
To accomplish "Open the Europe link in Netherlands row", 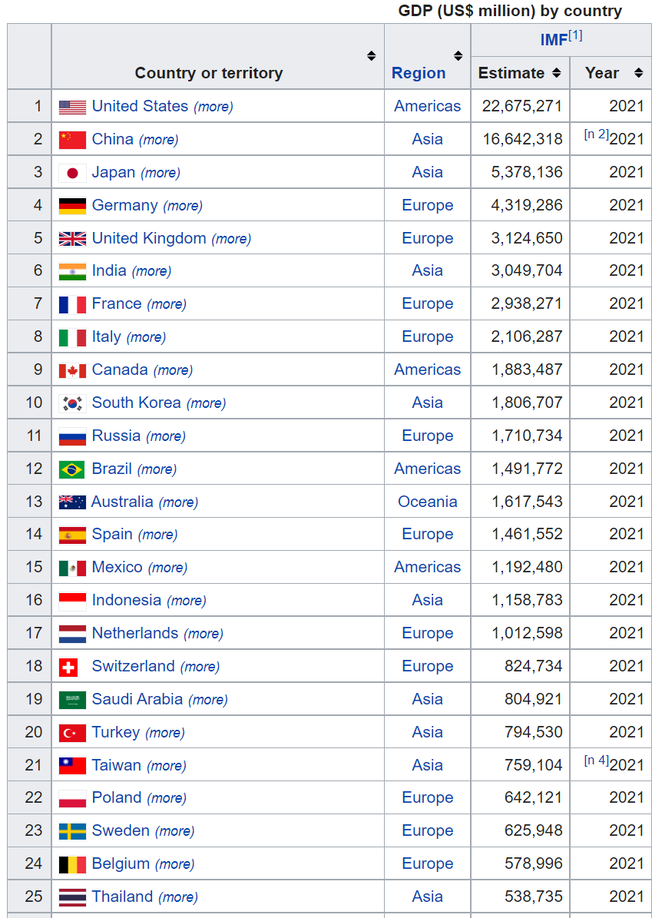I will pyautogui.click(x=427, y=633).
